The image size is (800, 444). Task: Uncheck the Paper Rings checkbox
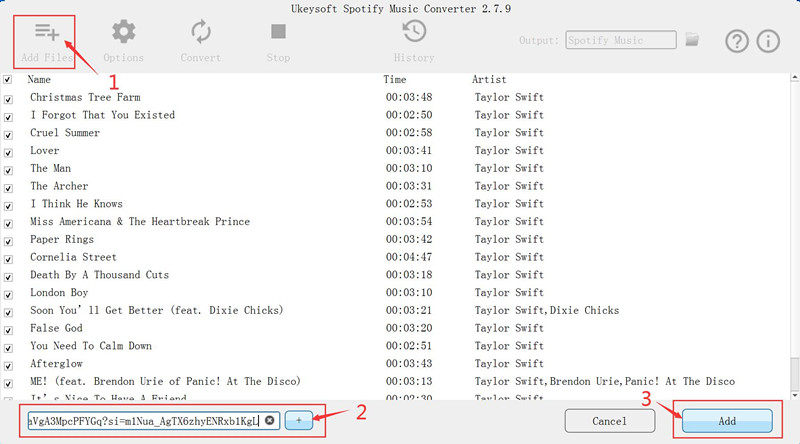coord(8,242)
